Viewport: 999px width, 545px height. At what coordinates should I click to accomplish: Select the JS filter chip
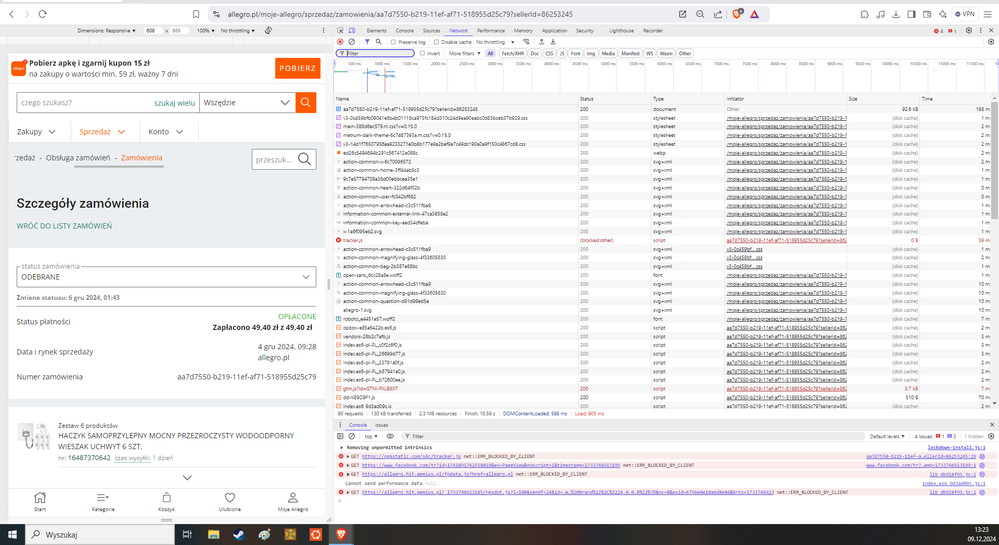pos(562,54)
